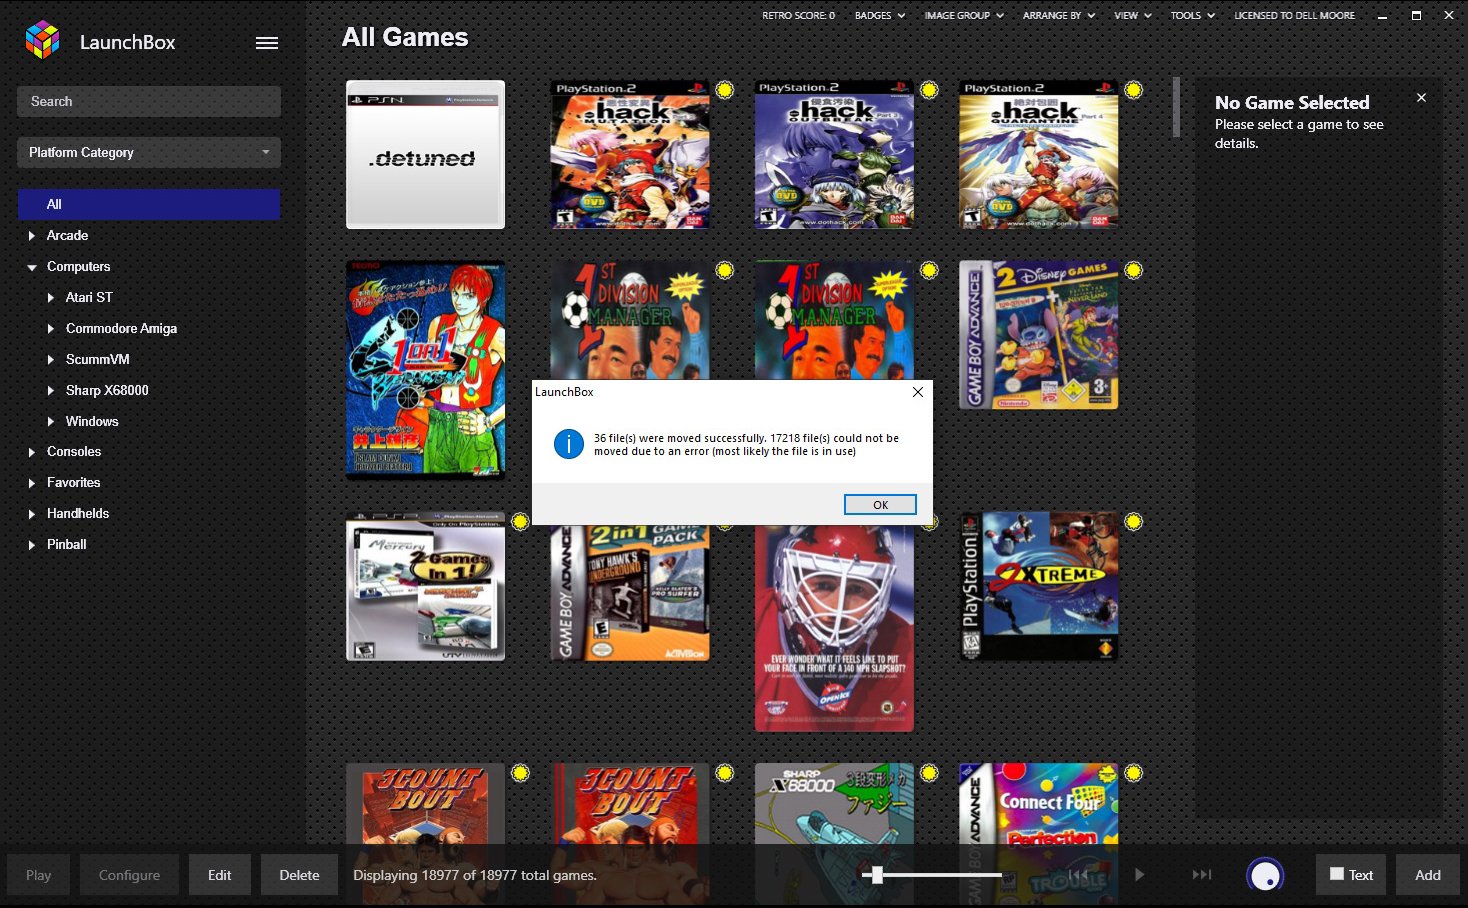Open the Badges menu
The width and height of the screenshot is (1468, 908).
click(880, 16)
